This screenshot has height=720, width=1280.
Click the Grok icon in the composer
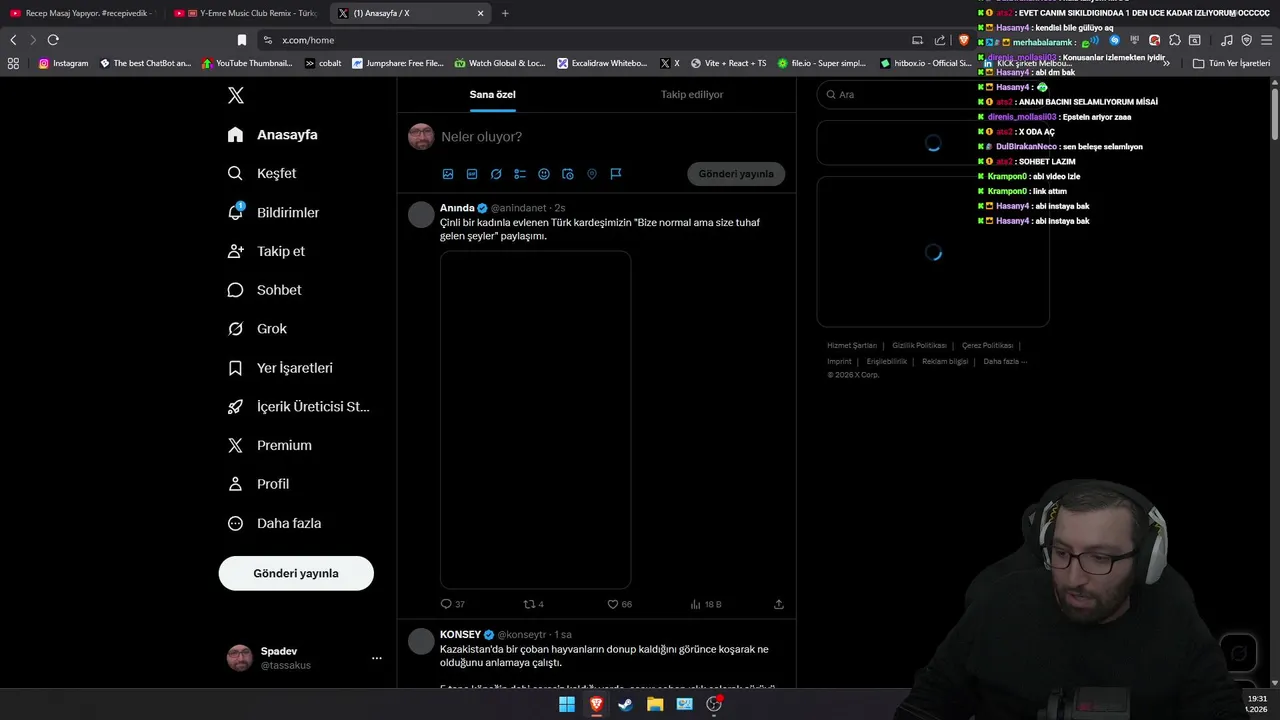(x=496, y=174)
